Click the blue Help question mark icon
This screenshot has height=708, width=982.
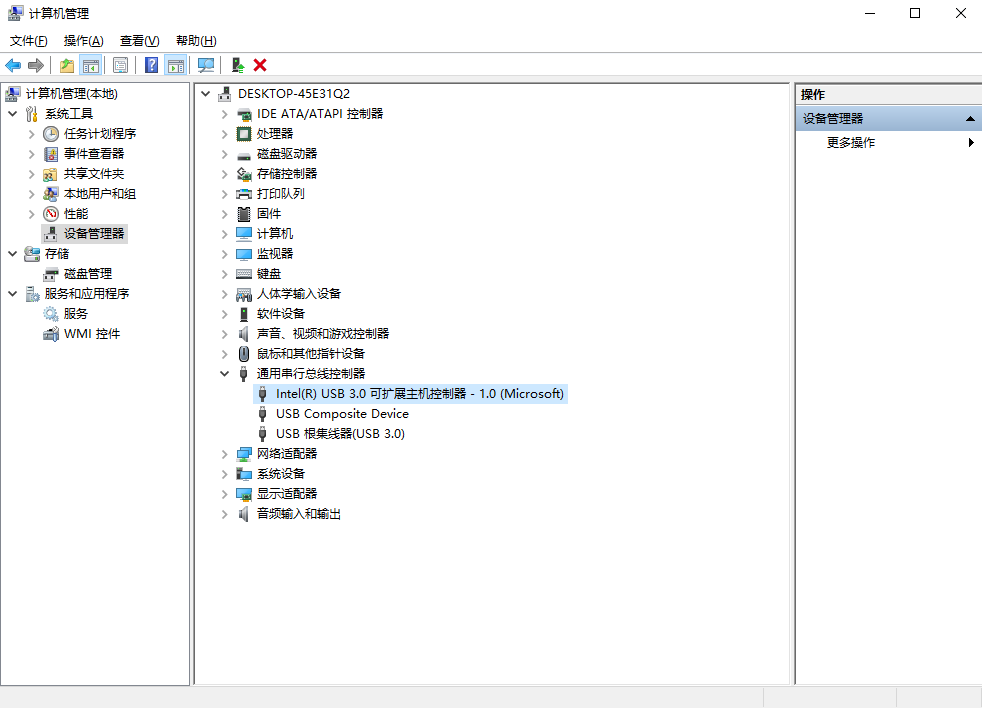tap(151, 65)
